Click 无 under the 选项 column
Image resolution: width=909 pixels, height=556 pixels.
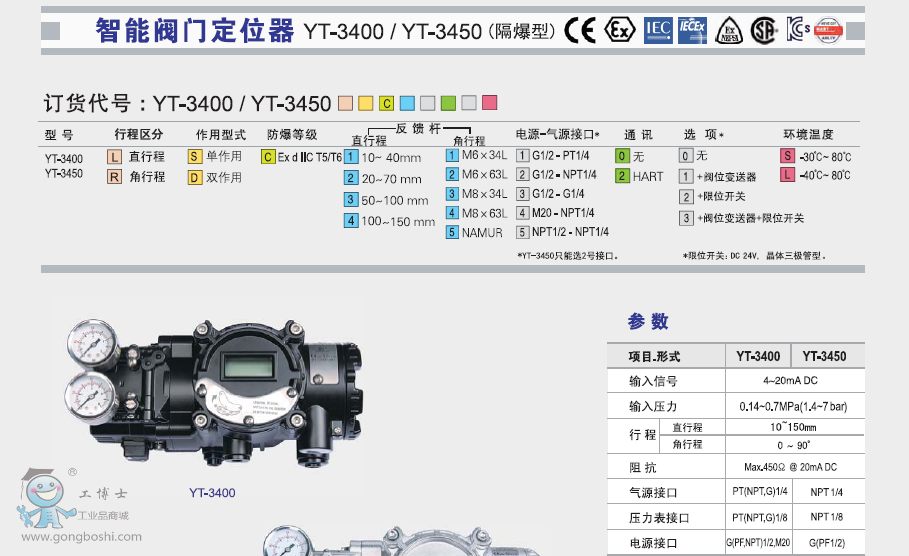(693, 155)
